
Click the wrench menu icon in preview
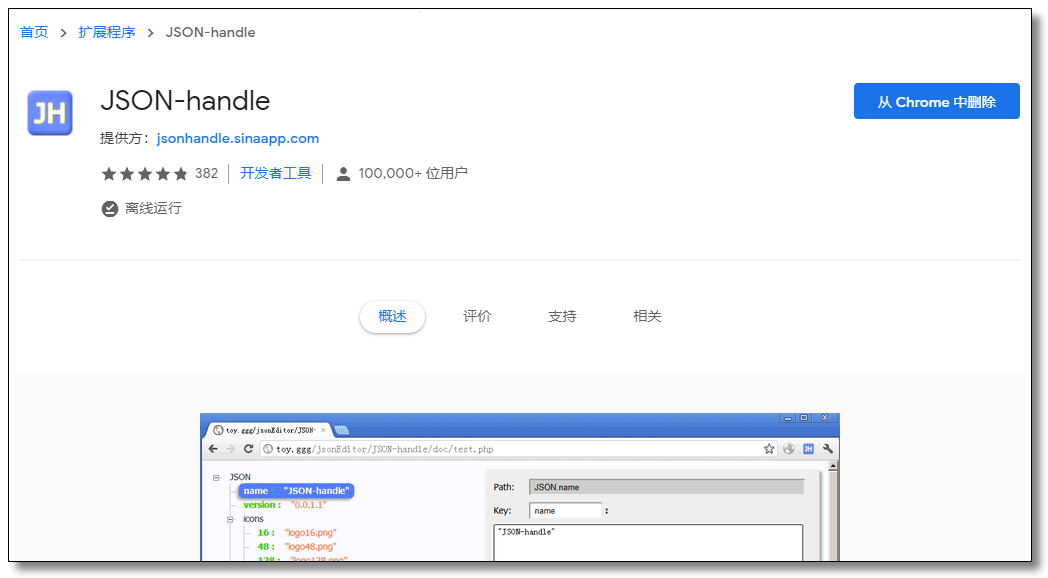[x=828, y=449]
